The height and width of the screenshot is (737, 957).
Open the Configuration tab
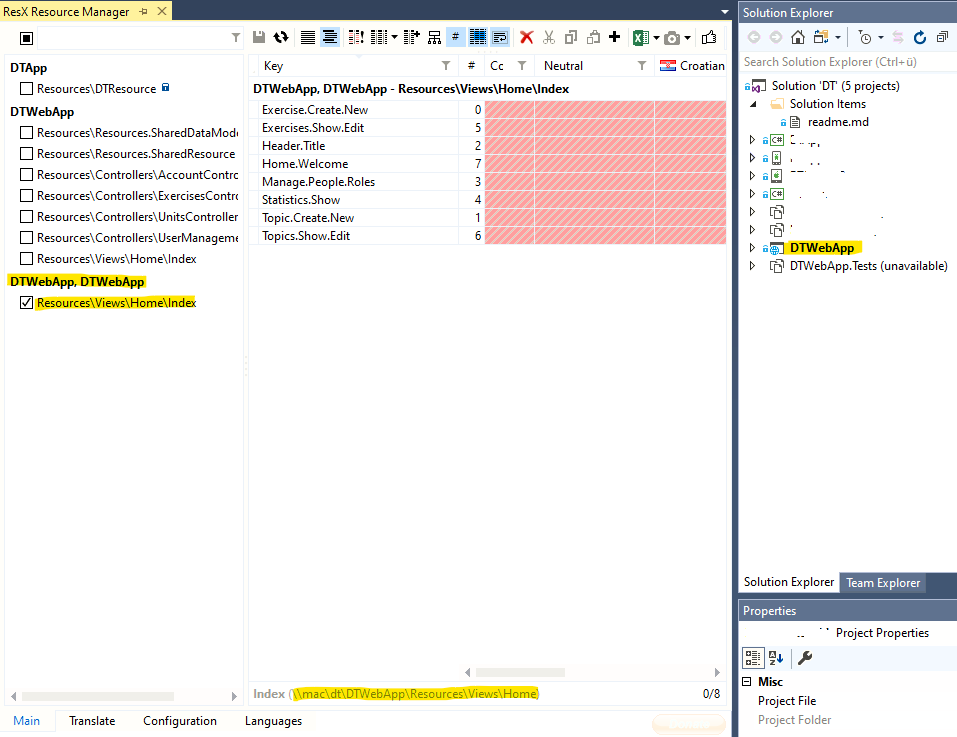179,720
